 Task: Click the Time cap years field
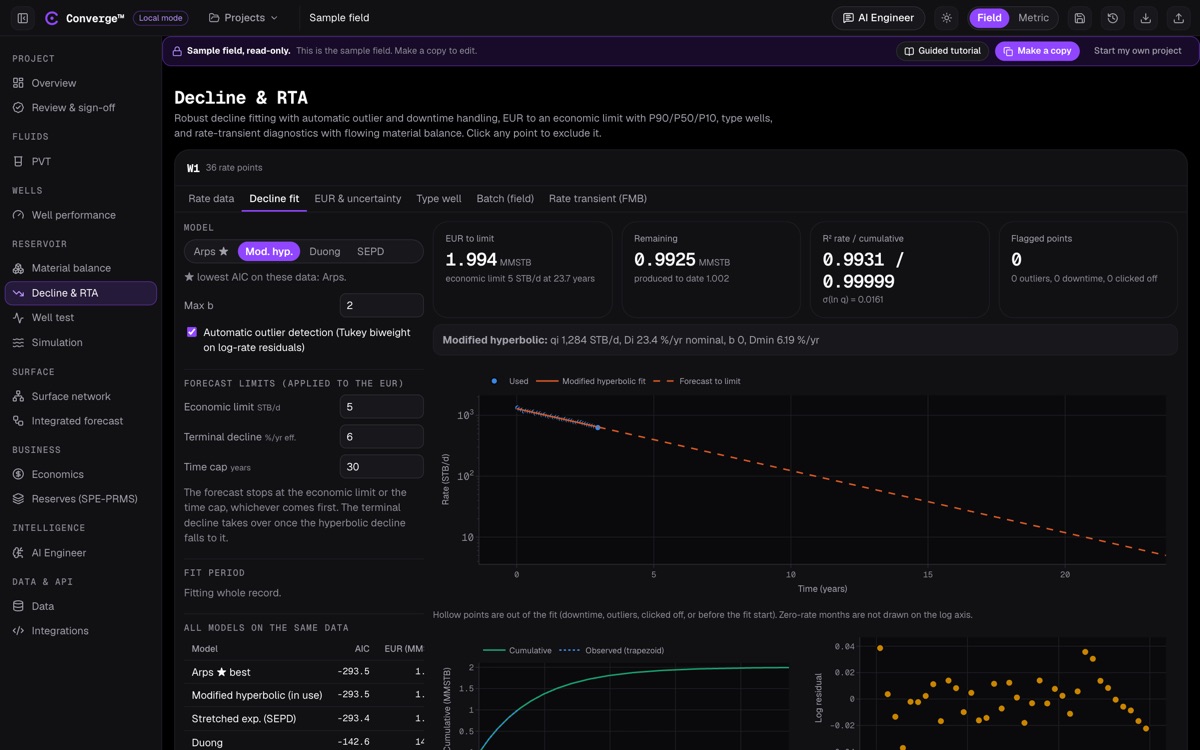[382, 467]
